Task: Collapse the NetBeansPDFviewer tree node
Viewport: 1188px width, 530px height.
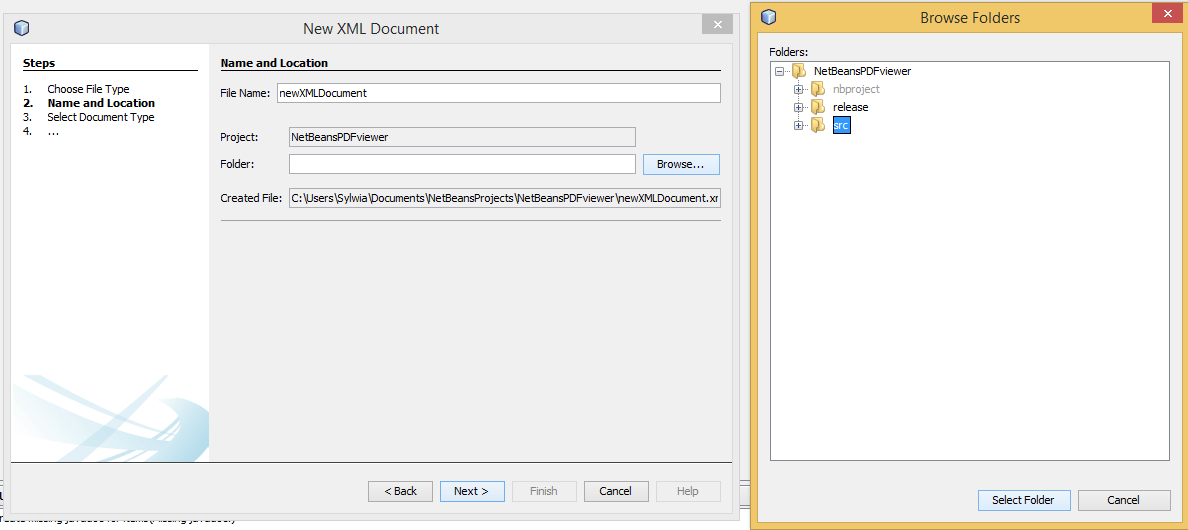Action: pos(779,71)
